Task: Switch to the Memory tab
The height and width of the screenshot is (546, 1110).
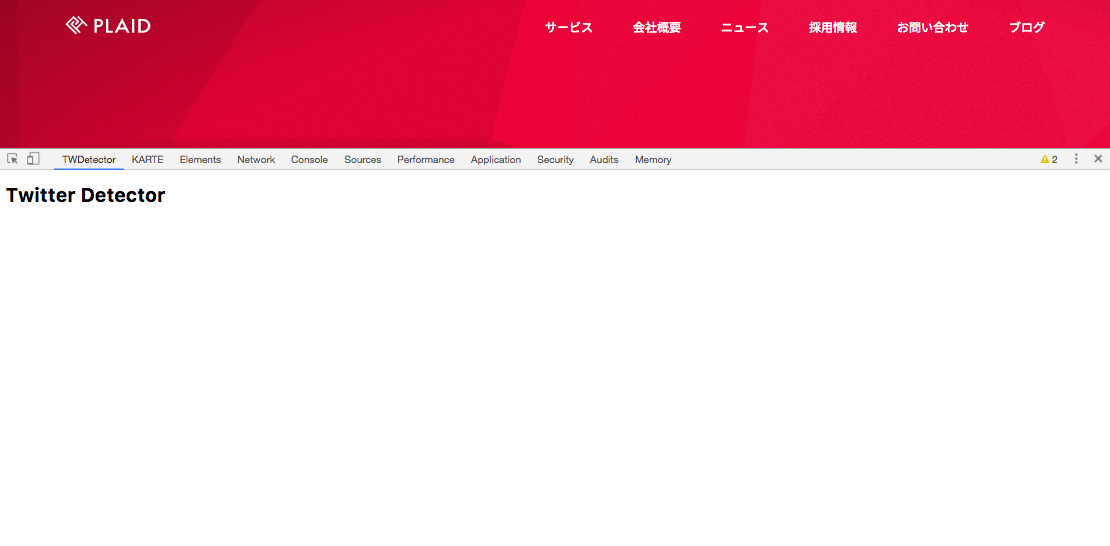Action: [x=653, y=160]
